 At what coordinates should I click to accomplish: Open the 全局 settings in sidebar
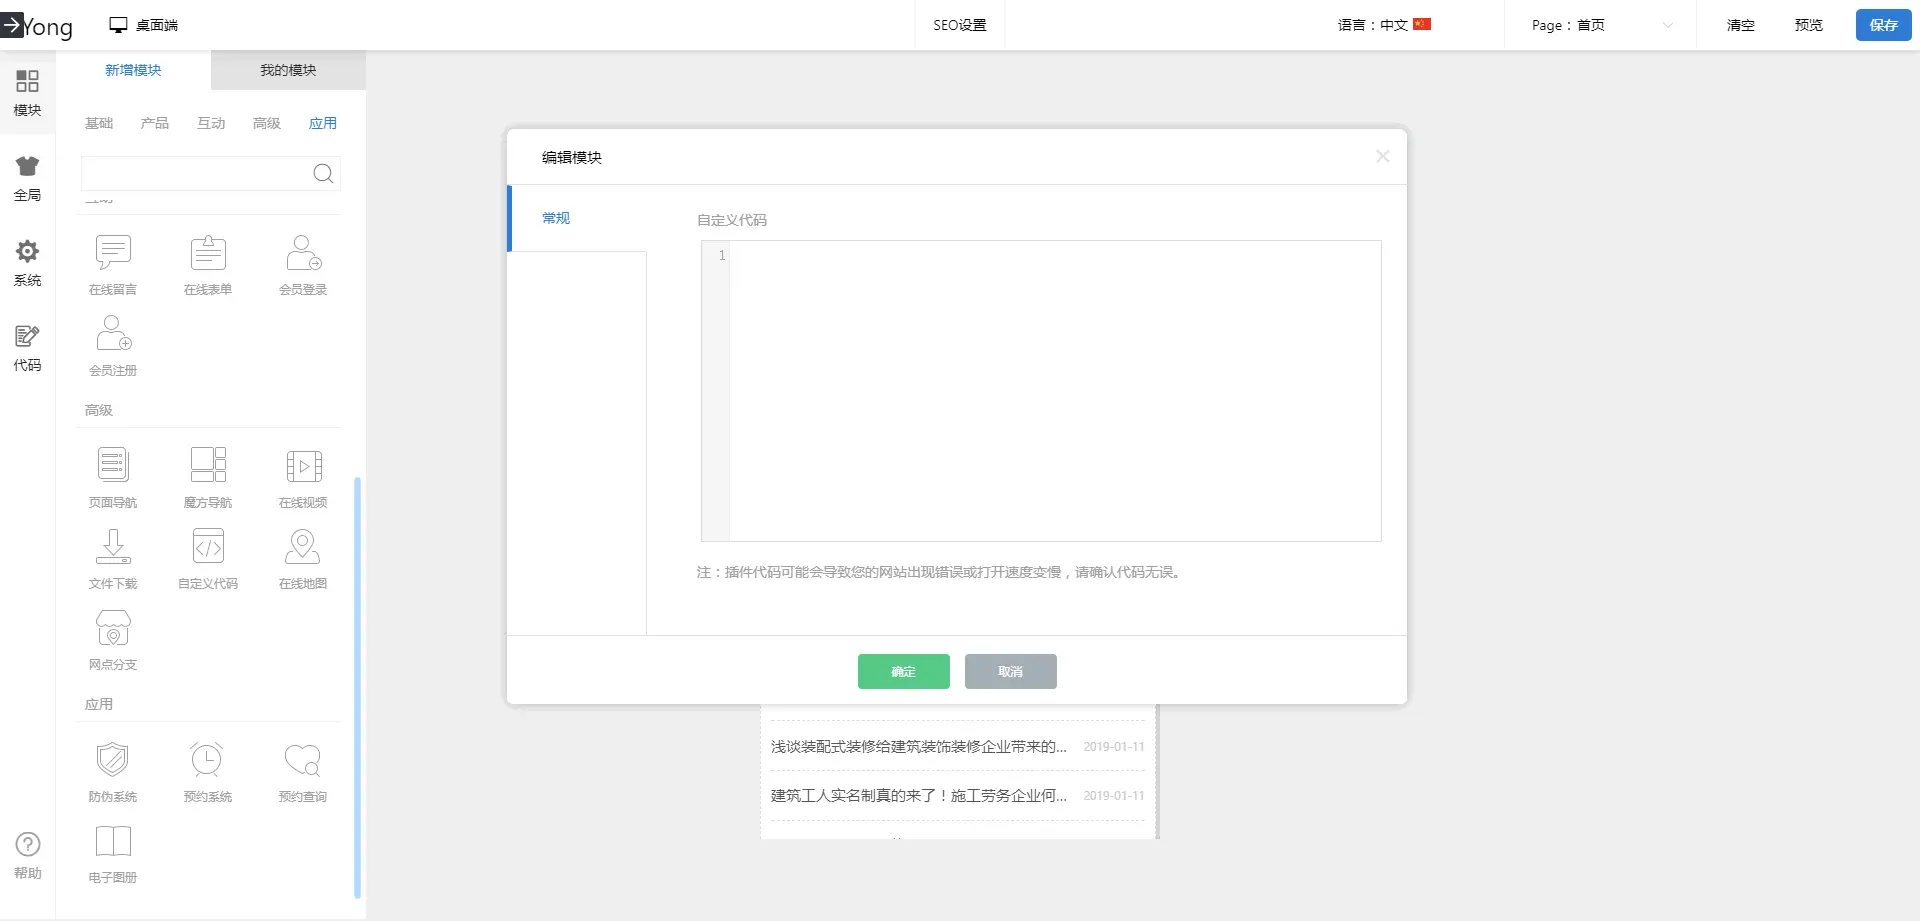[x=27, y=178]
